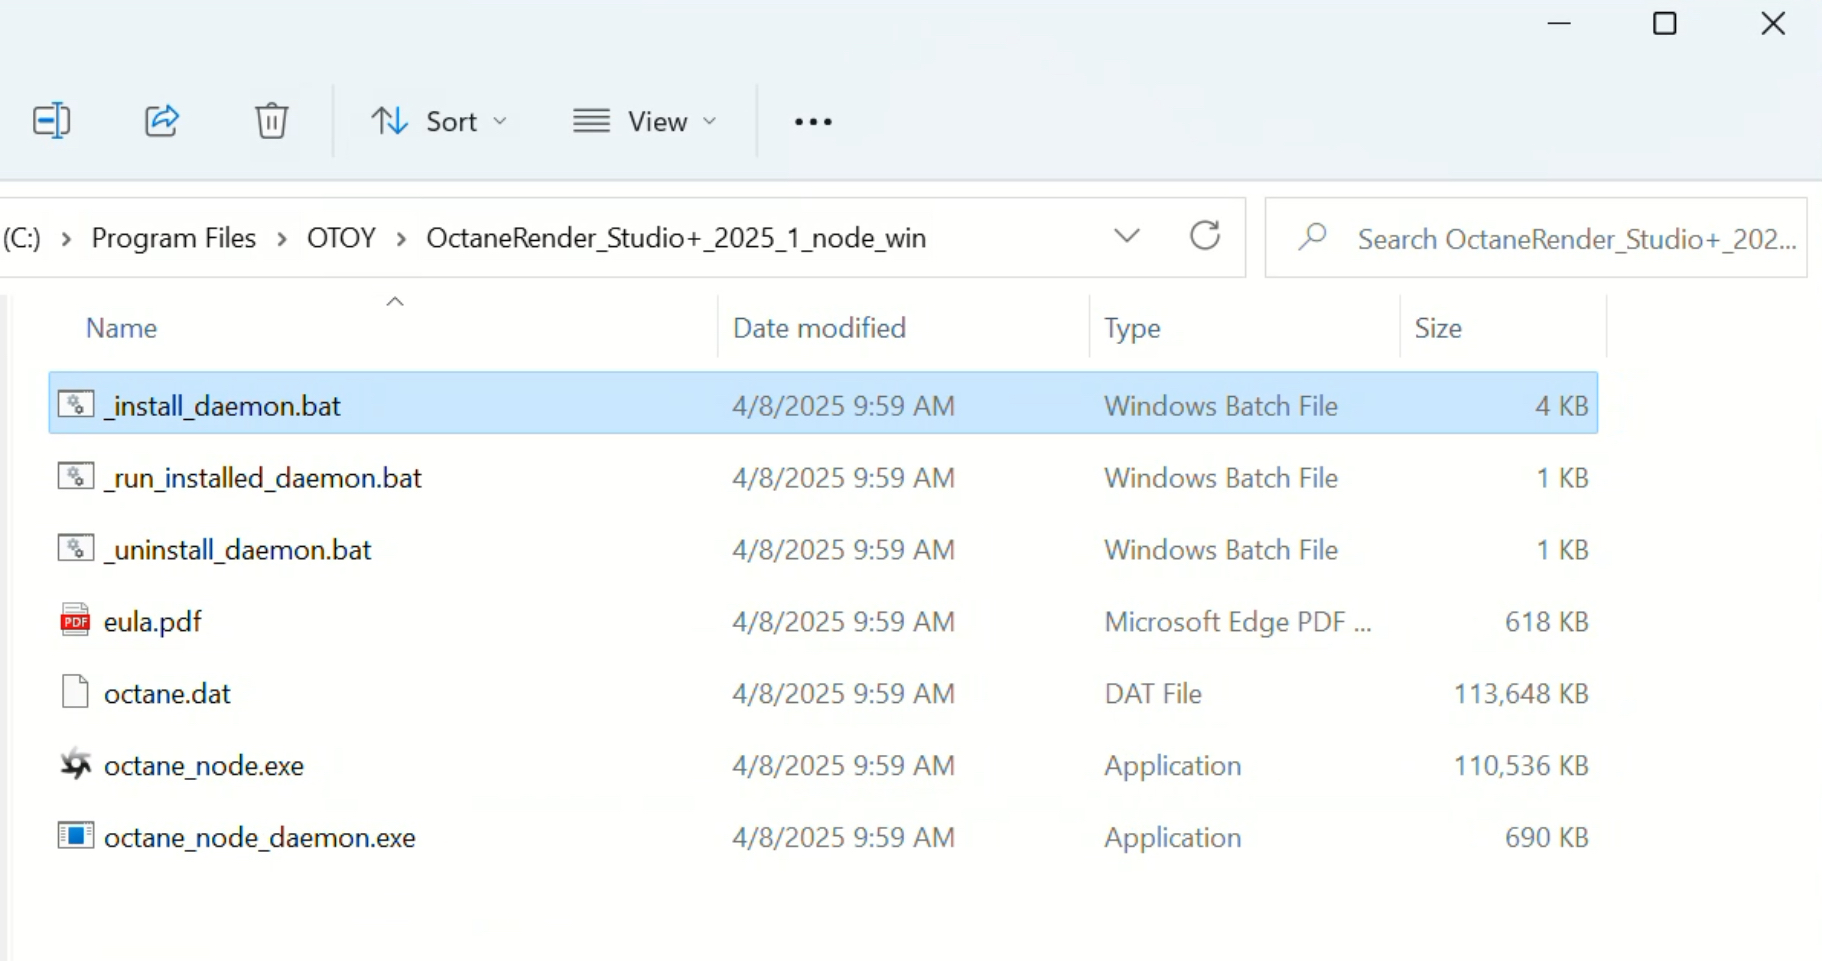Click the octane_node_daemon.exe file icon
This screenshot has width=1822, height=961.
pyautogui.click(x=75, y=836)
